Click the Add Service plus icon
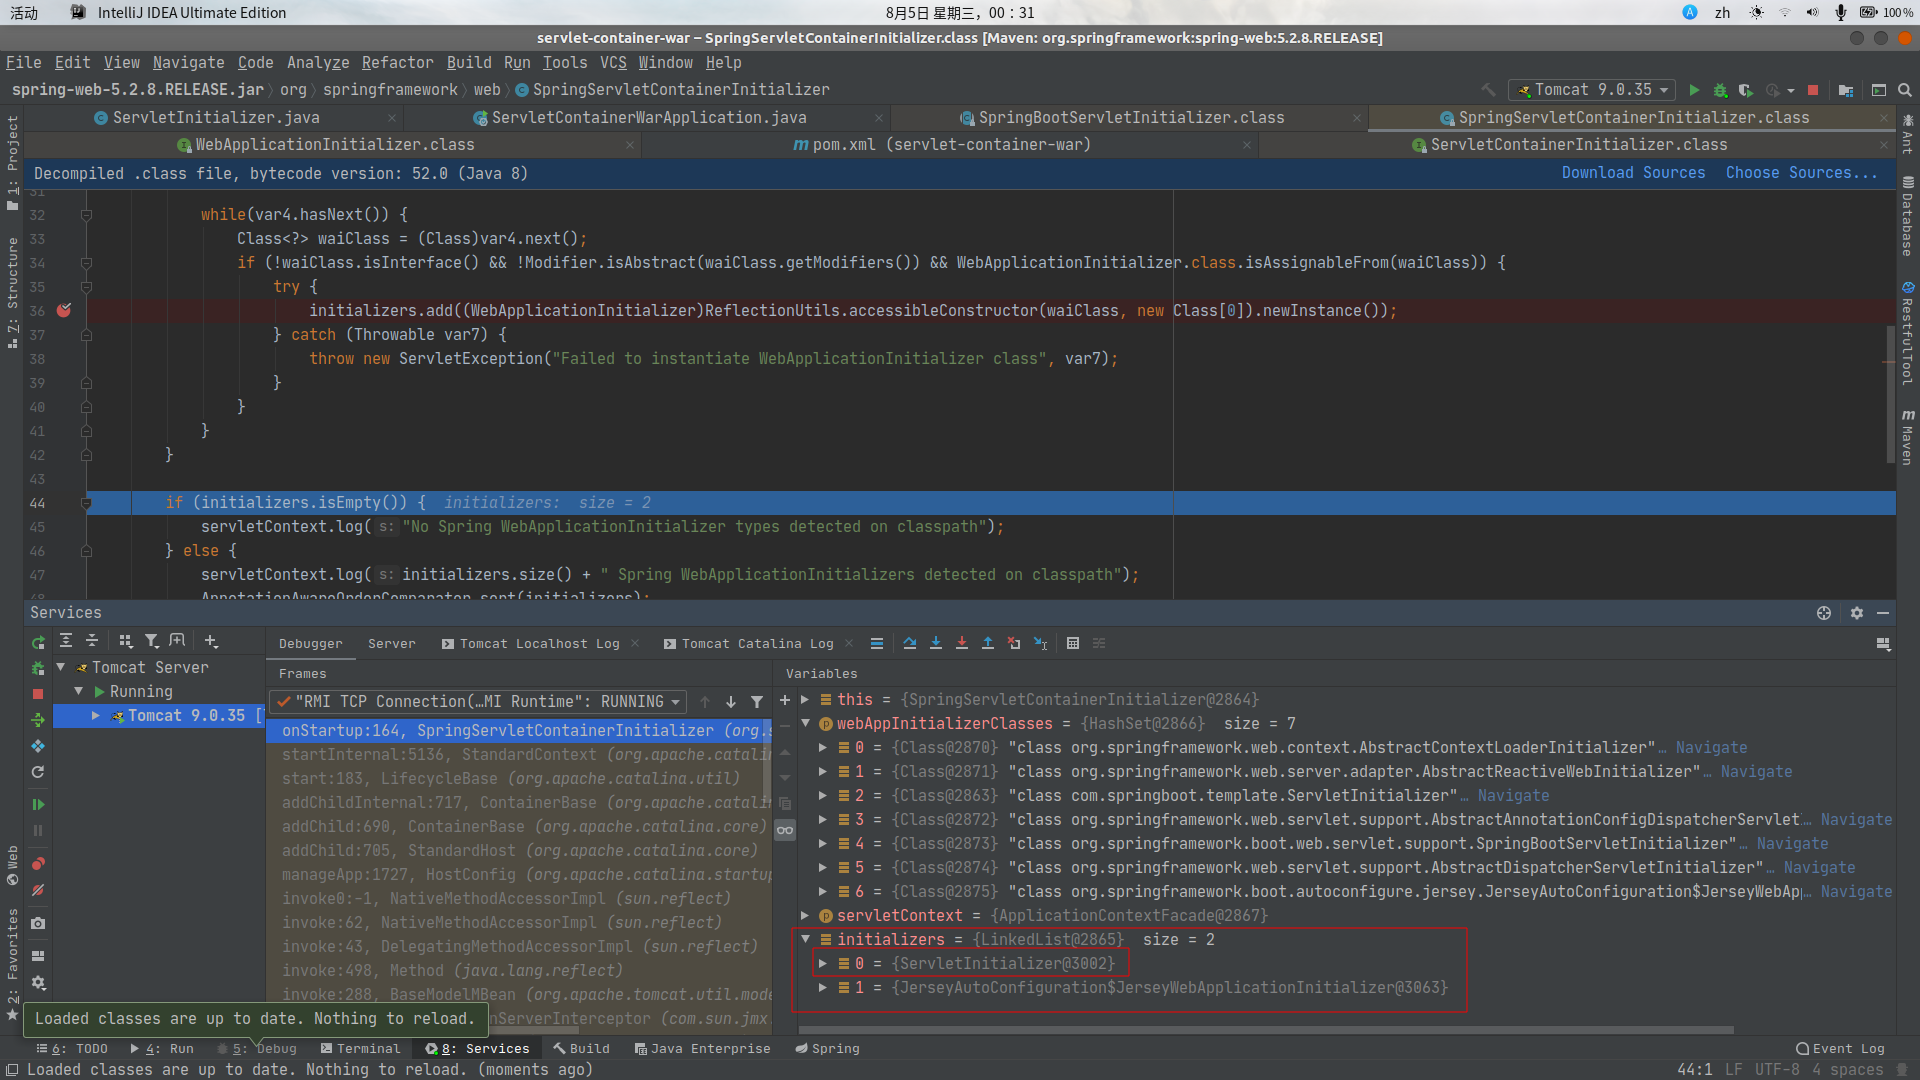Screen dimensions: 1920x1080 pos(211,641)
